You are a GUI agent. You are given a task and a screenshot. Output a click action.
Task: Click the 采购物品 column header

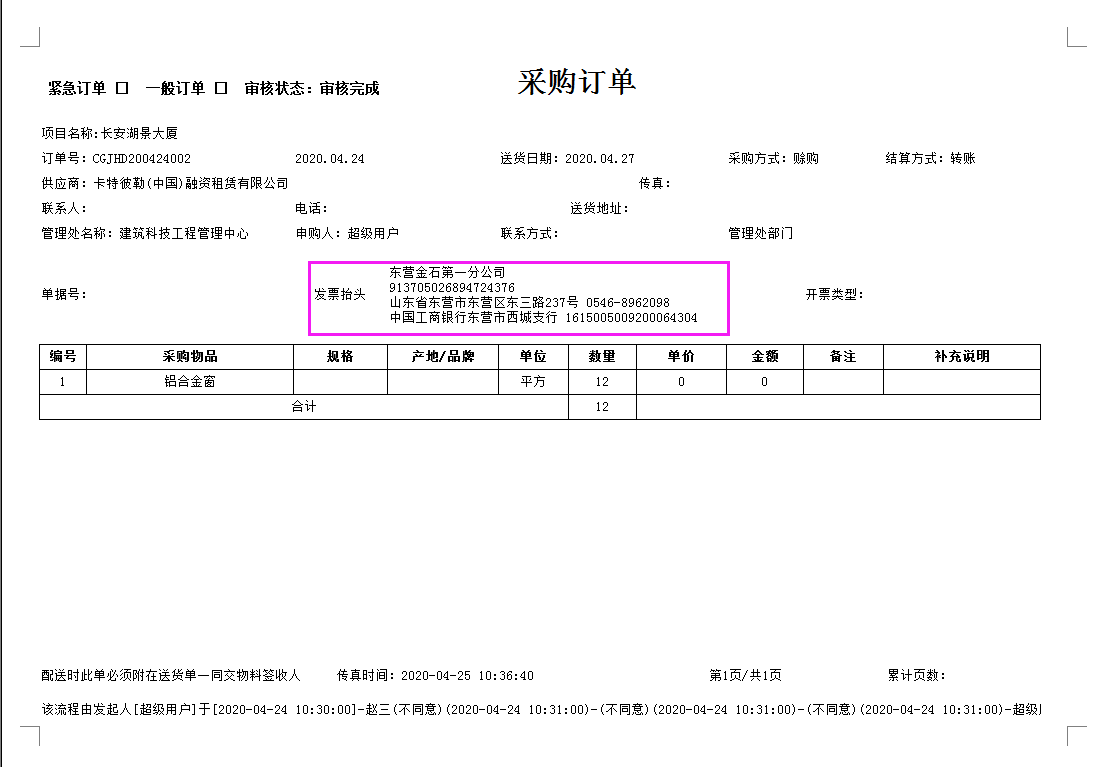(188, 357)
